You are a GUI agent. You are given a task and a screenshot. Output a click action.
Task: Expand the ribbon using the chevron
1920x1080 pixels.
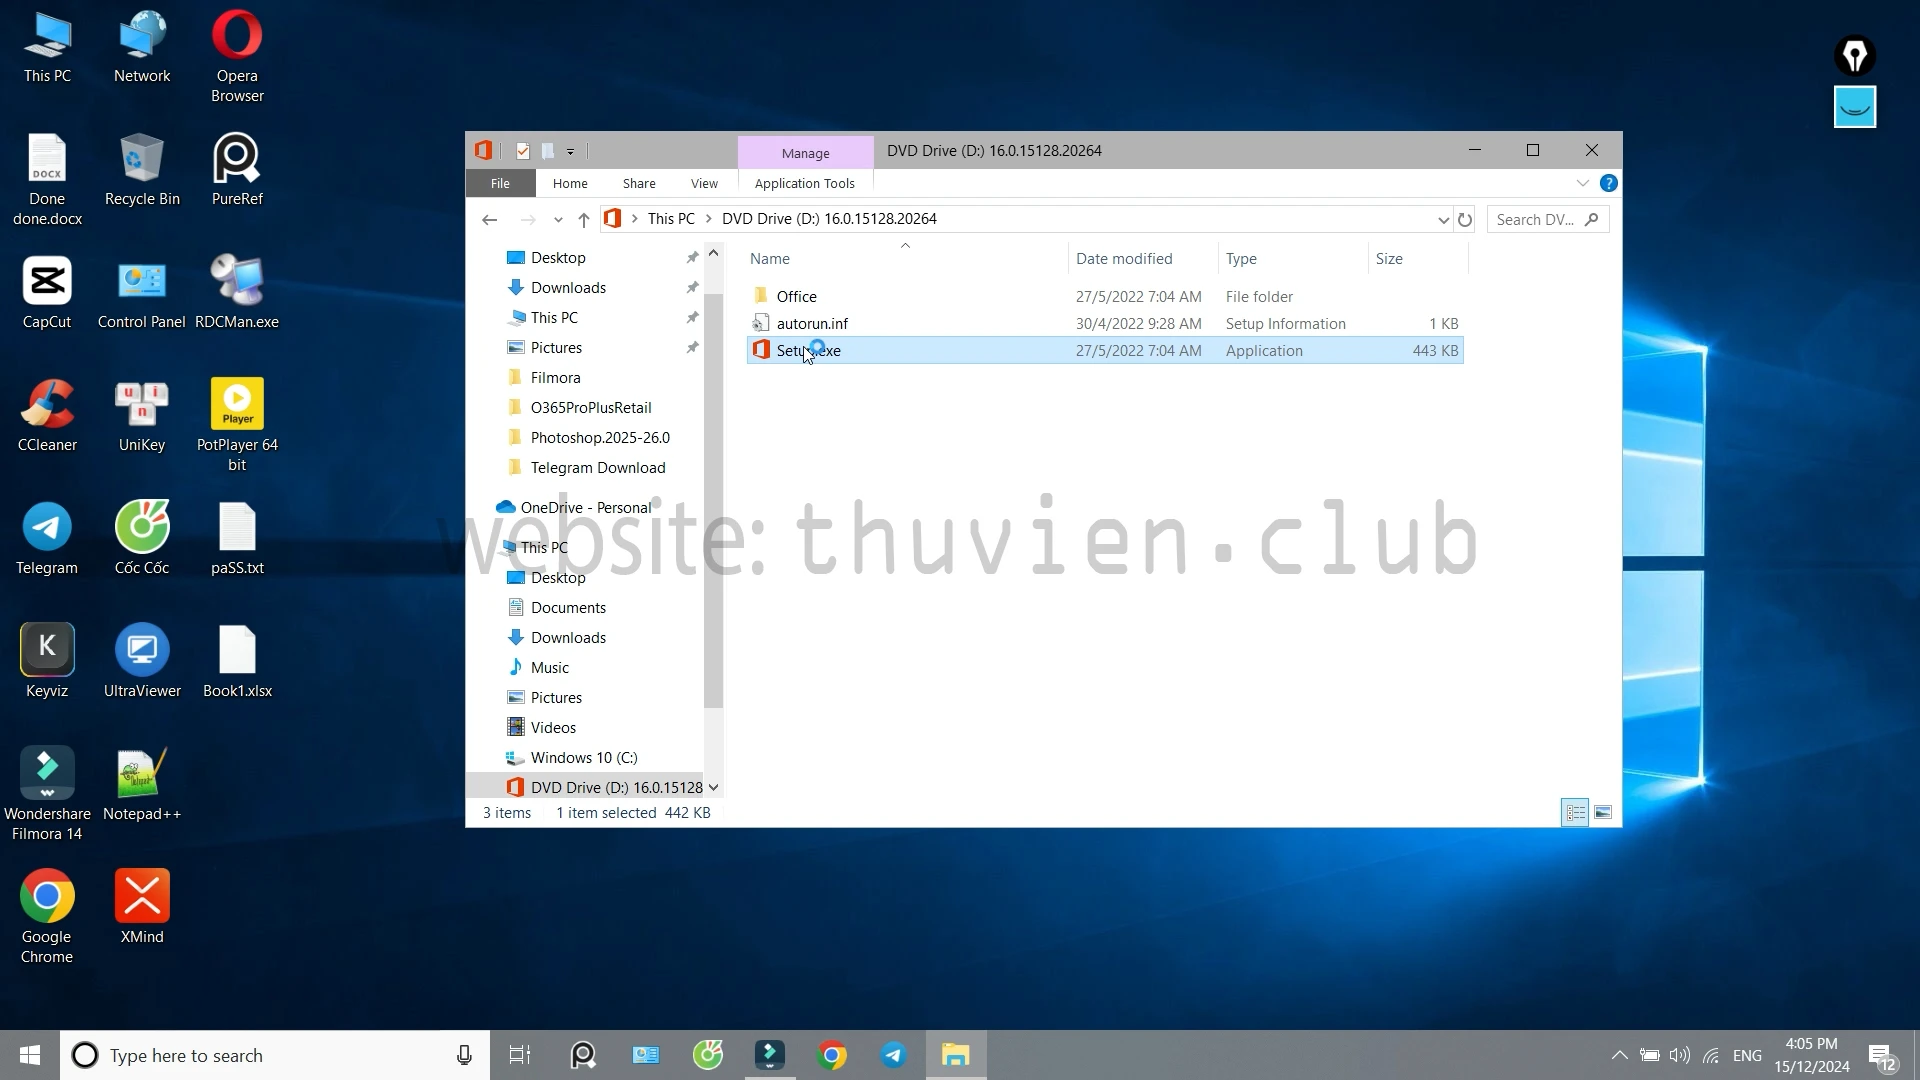[1582, 183]
